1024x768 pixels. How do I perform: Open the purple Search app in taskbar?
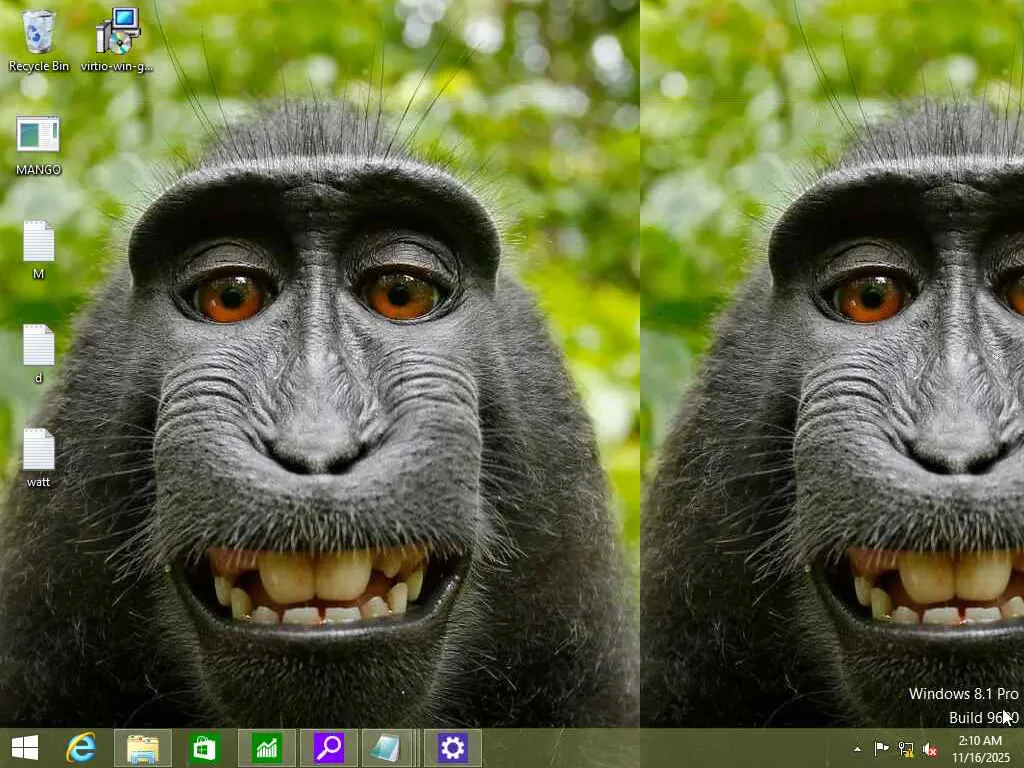[328, 748]
